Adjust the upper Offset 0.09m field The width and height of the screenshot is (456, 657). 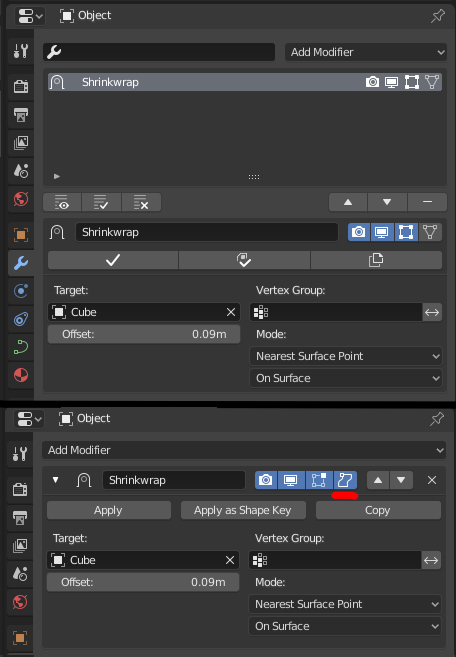(144, 334)
